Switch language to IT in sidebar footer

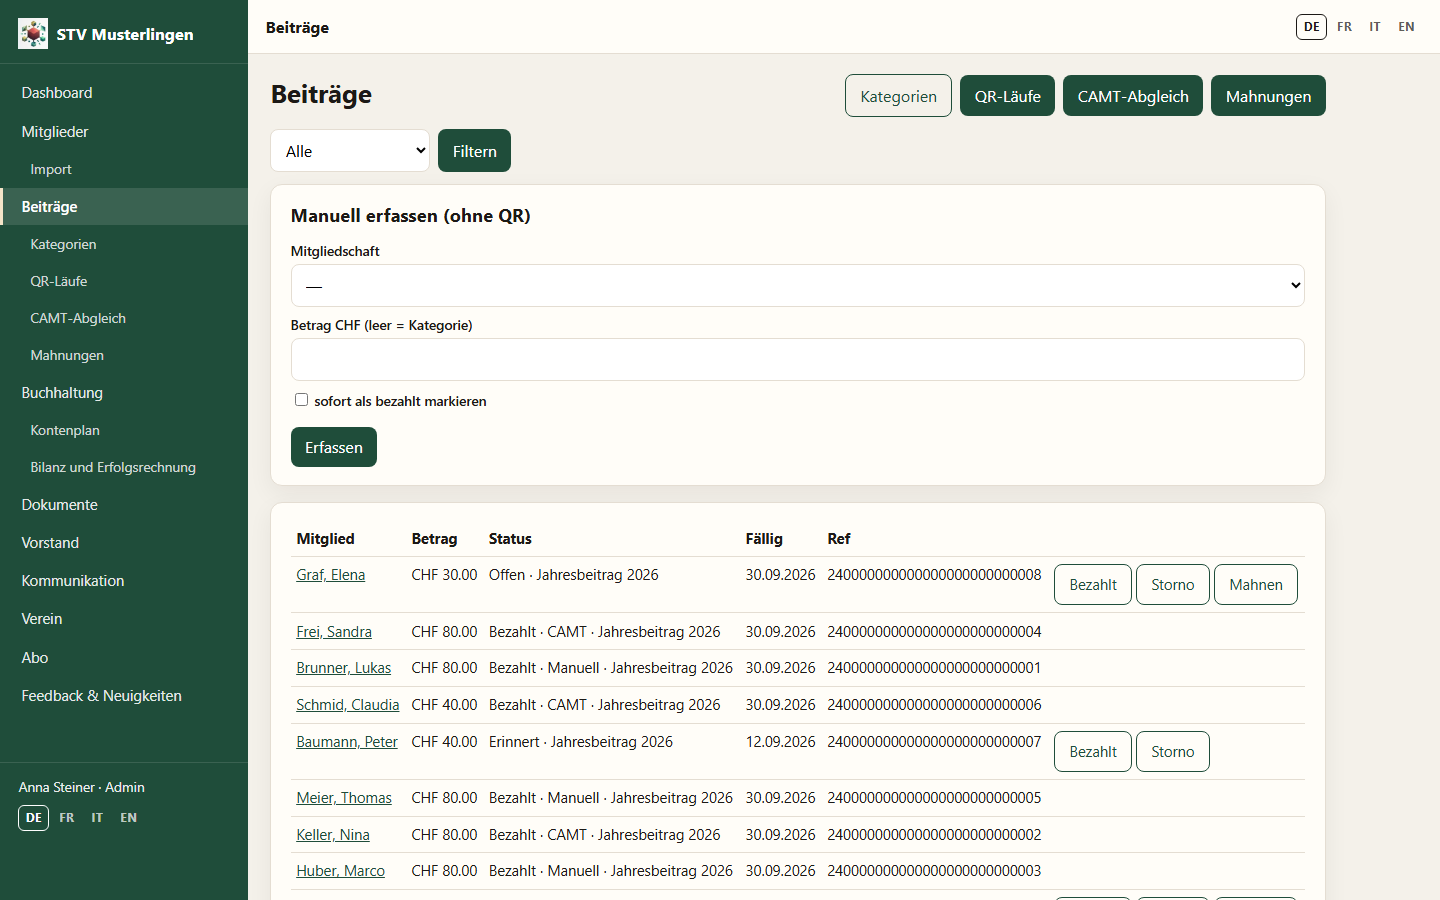97,818
